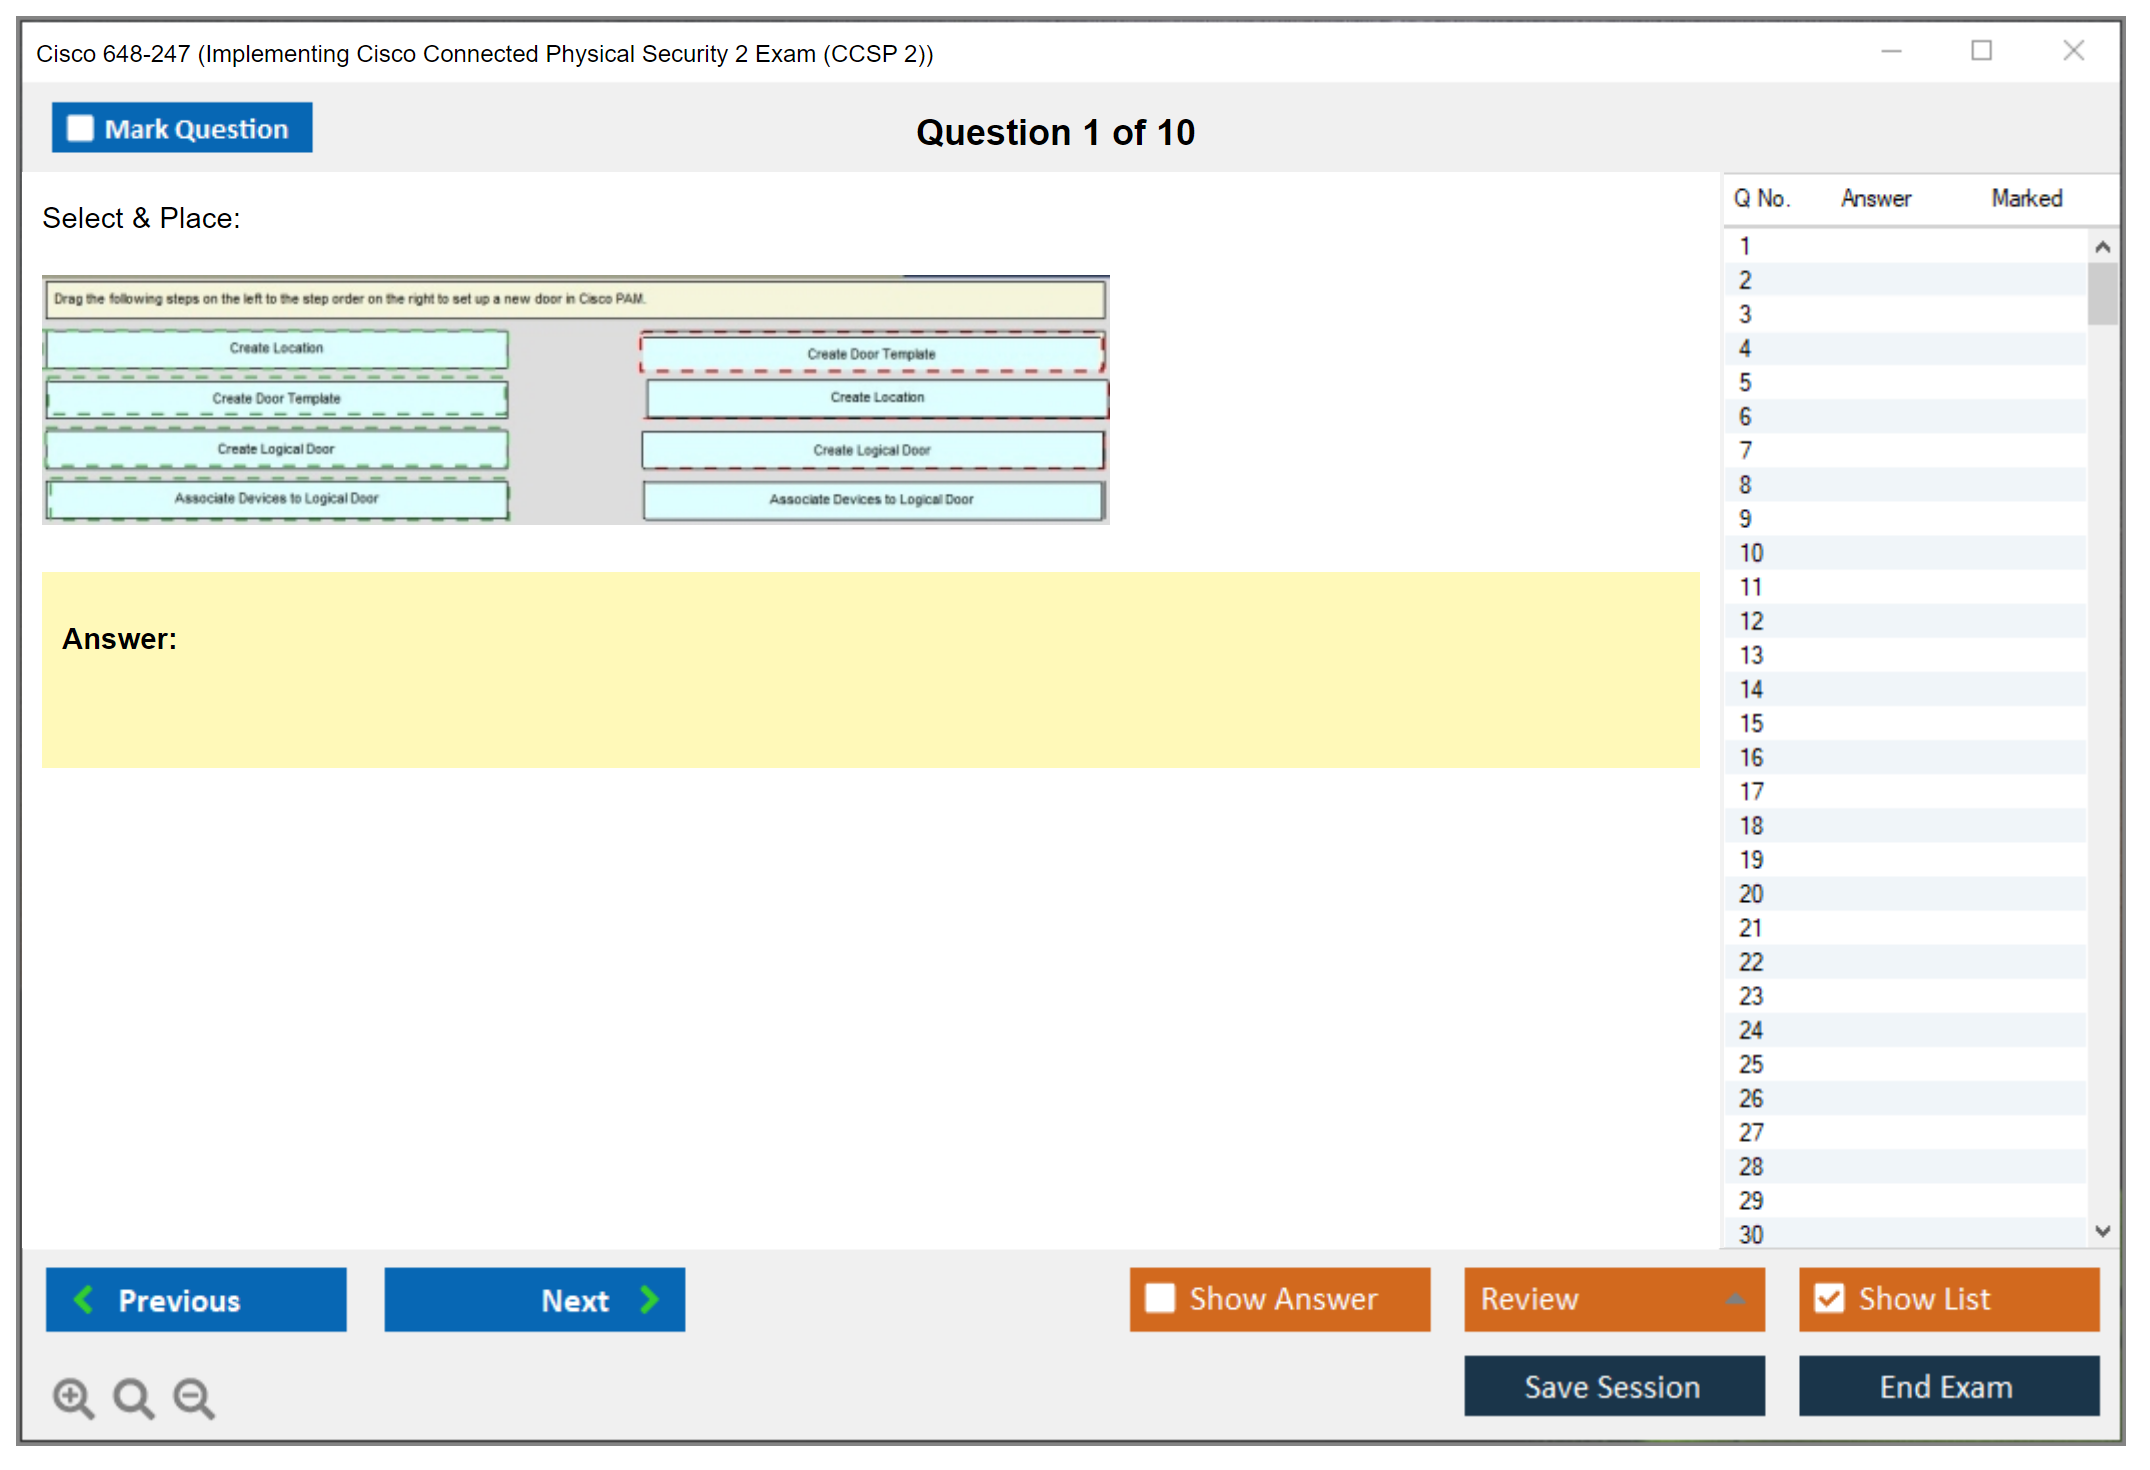Click the Answer column header
This screenshot has height=1470, width=2150.
(1875, 198)
